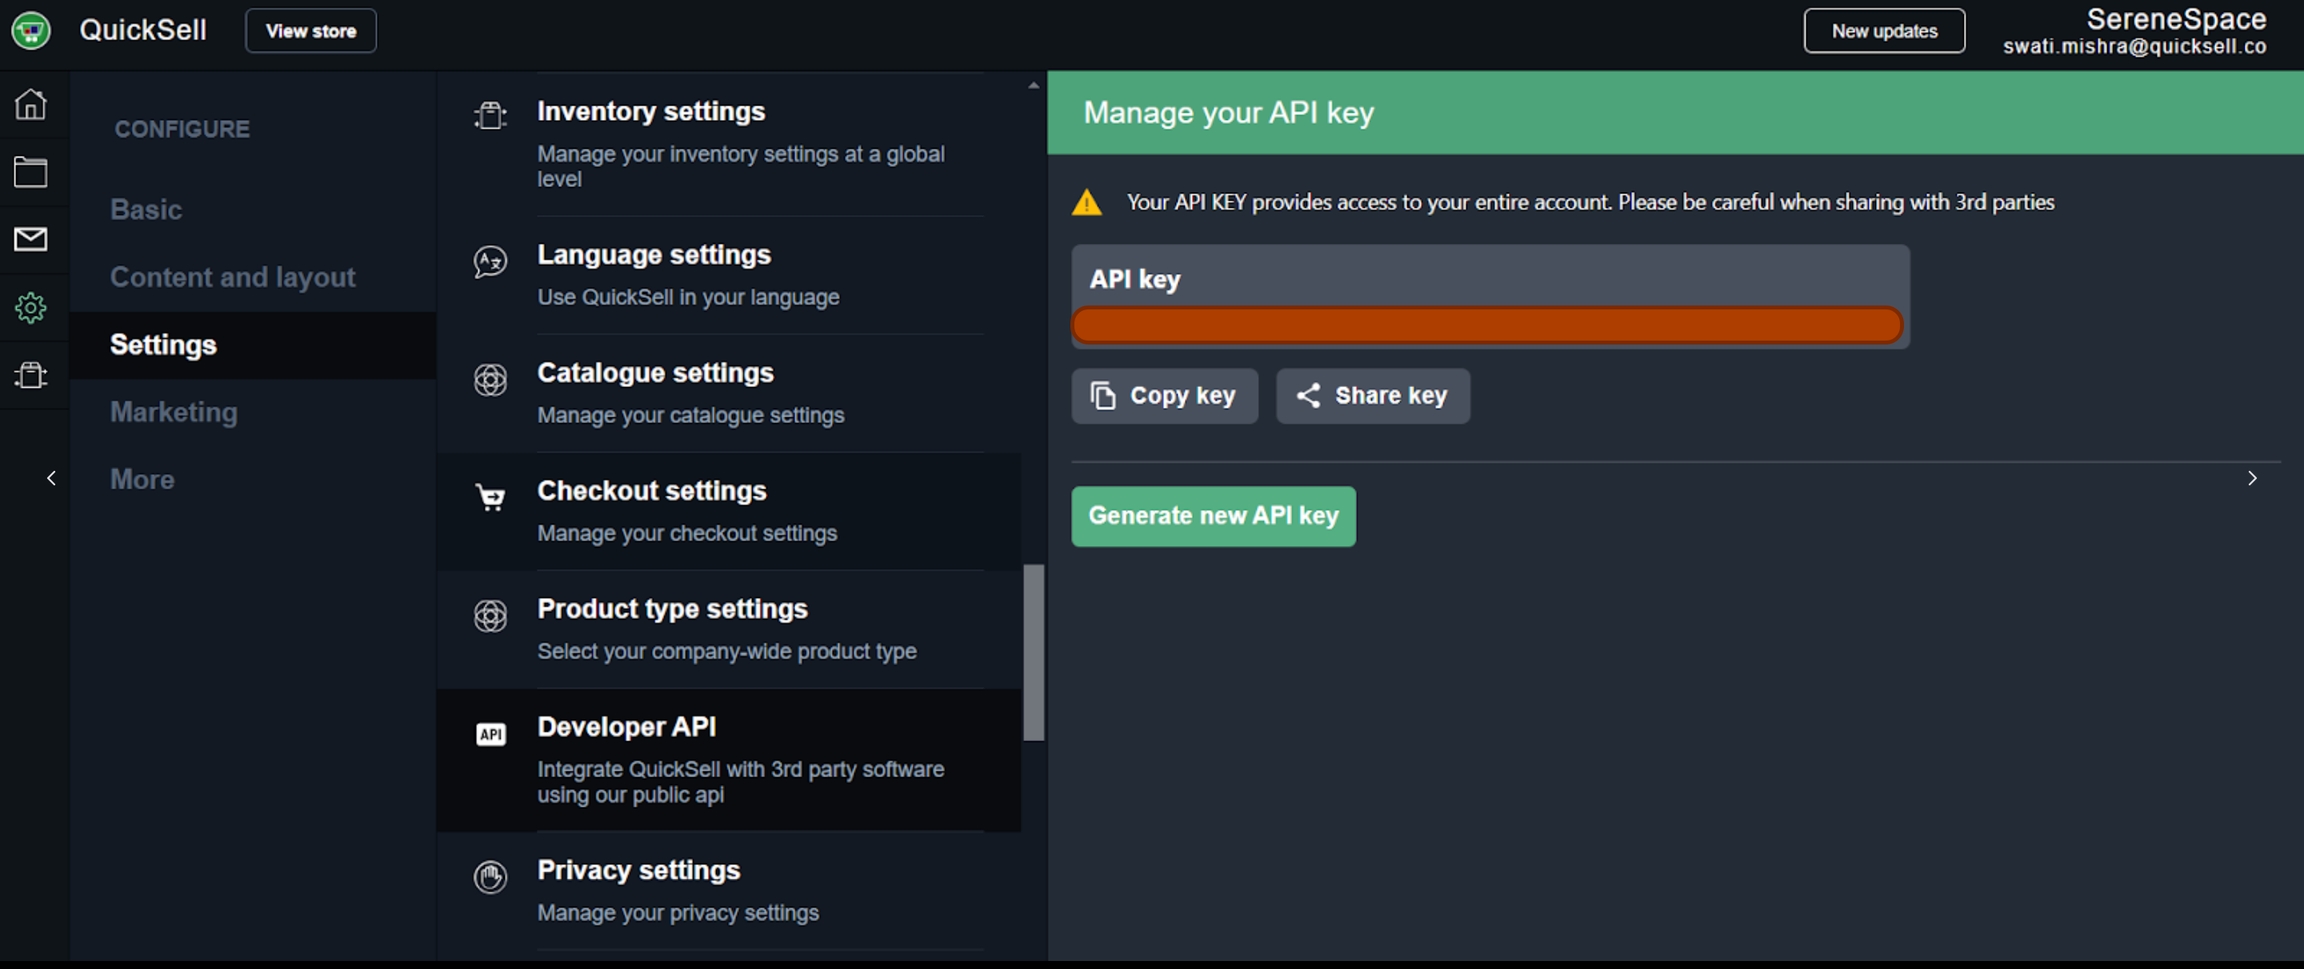Viewport: 2304px width, 969px height.
Task: Open the mail envelope icon in sidebar
Action: (x=31, y=239)
